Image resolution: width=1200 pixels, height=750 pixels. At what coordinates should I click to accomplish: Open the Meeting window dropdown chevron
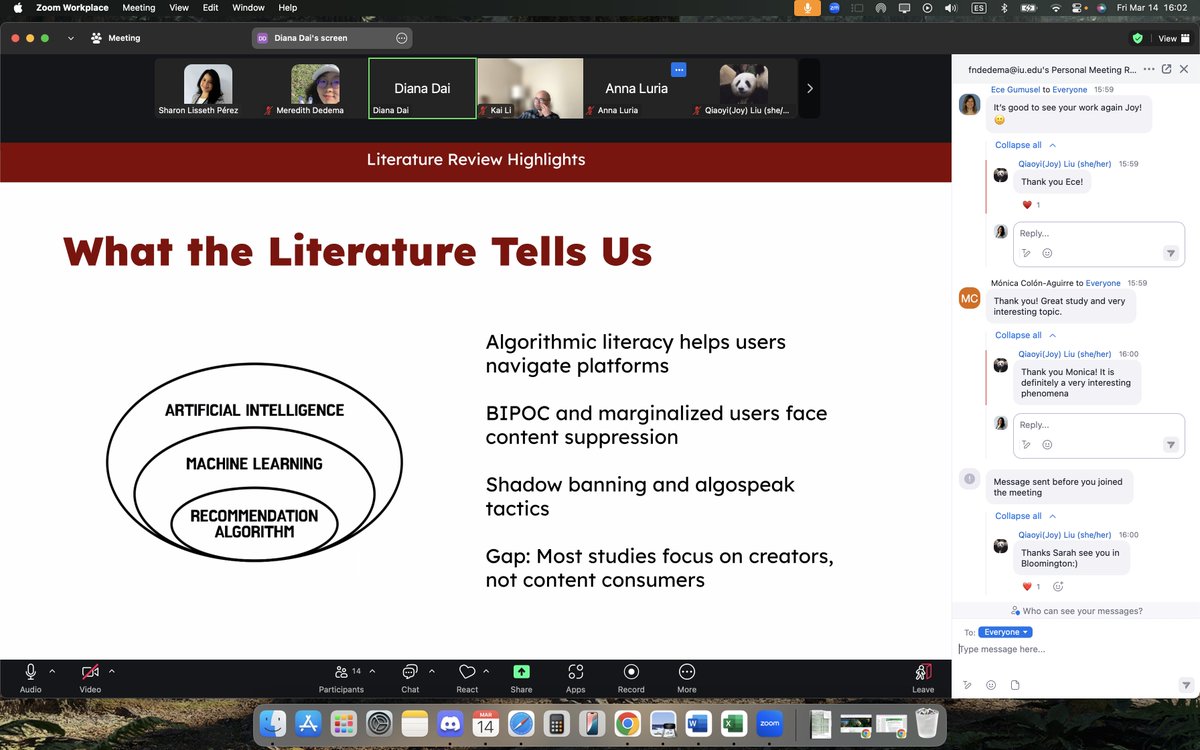pos(70,38)
